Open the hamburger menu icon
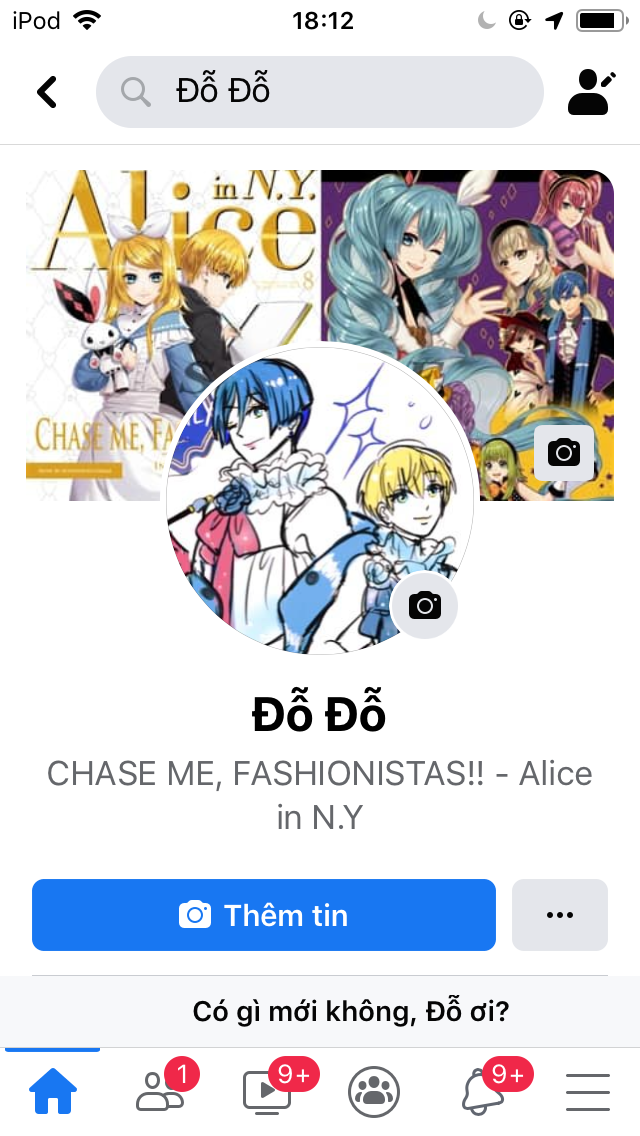This screenshot has height=1136, width=640. pos(588,1092)
